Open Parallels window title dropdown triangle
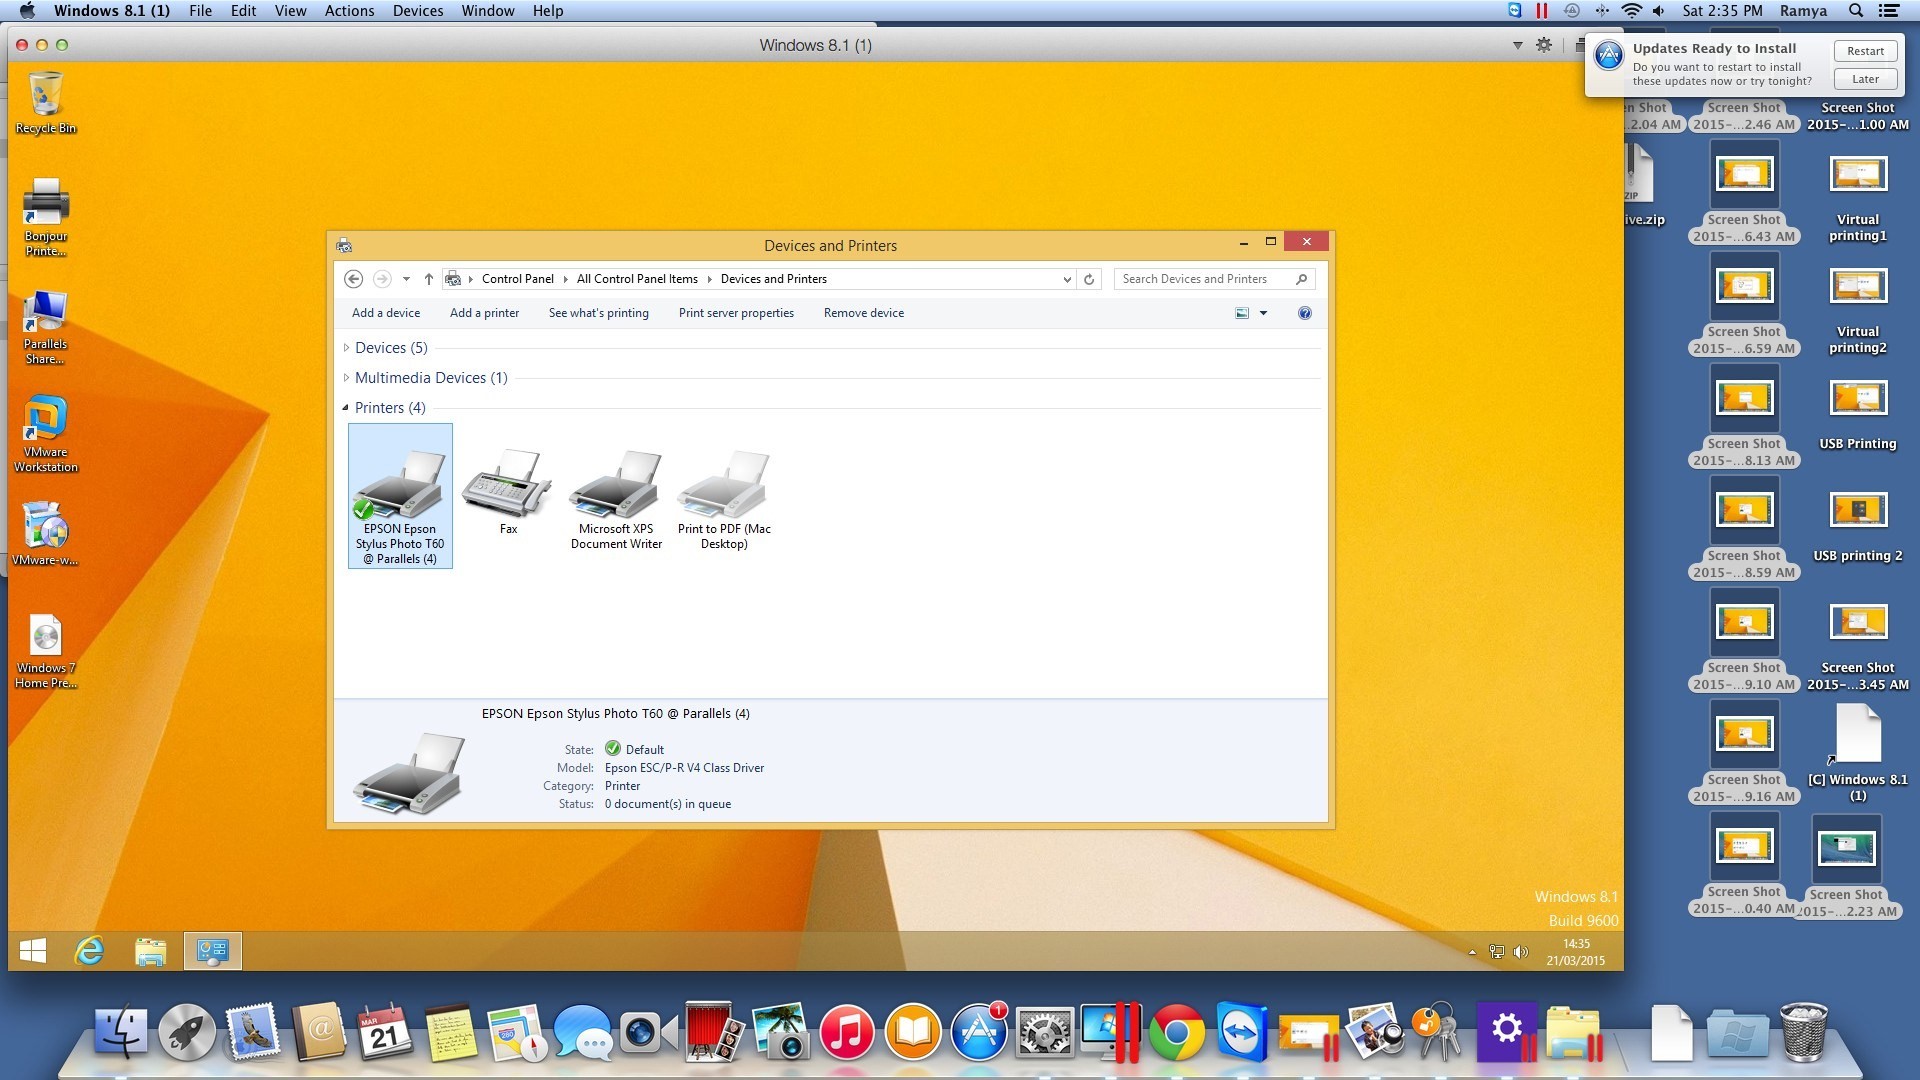1920x1080 pixels. (1517, 45)
